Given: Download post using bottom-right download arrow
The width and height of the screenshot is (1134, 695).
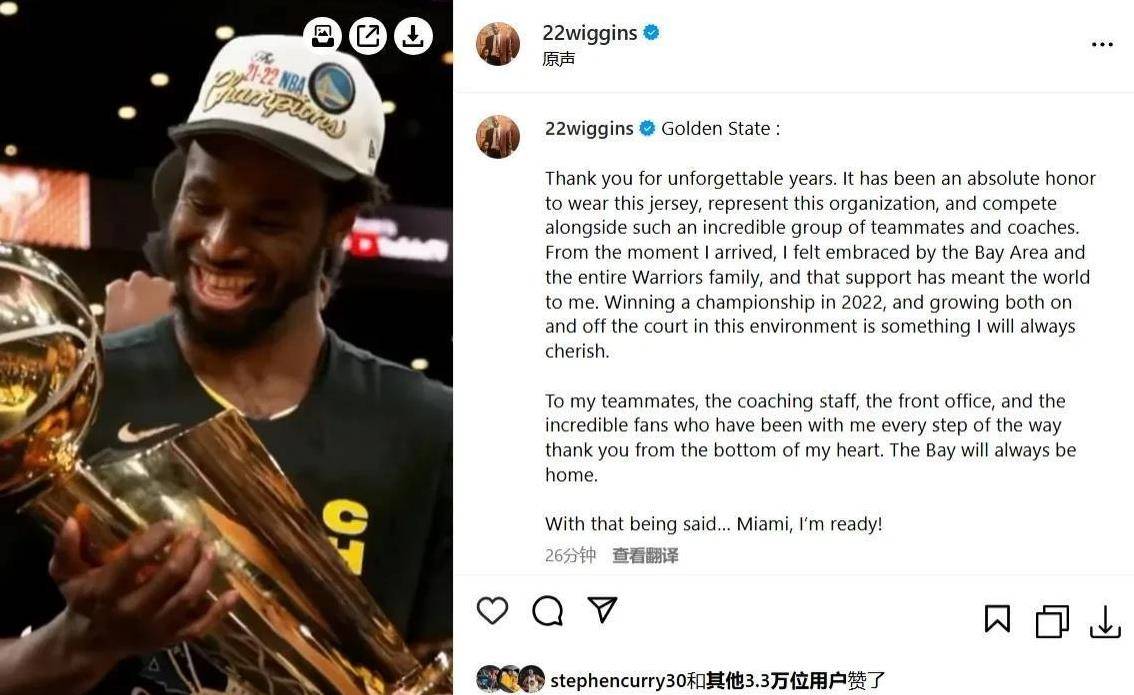Looking at the screenshot, I should [x=1105, y=622].
